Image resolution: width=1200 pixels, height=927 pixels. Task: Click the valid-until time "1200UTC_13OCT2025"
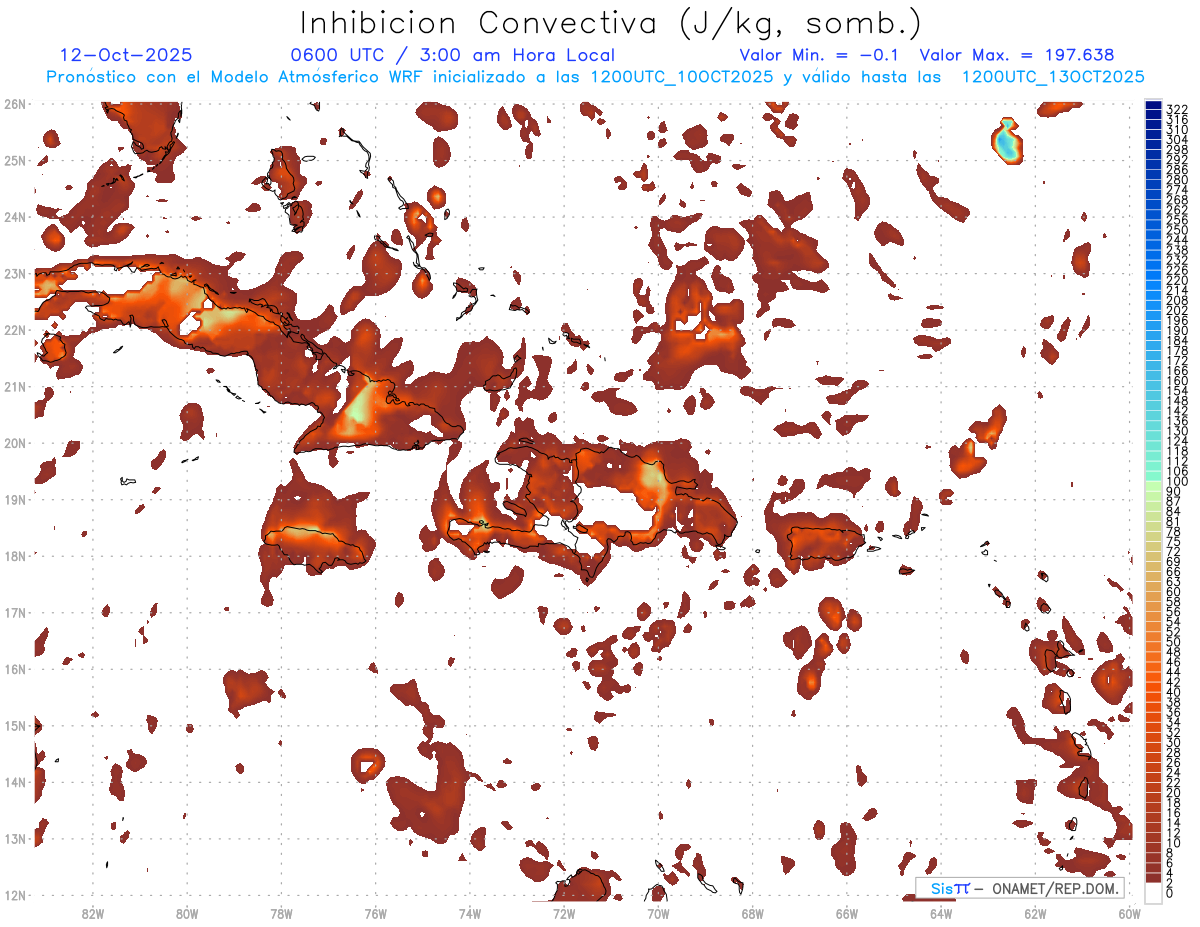click(1053, 77)
